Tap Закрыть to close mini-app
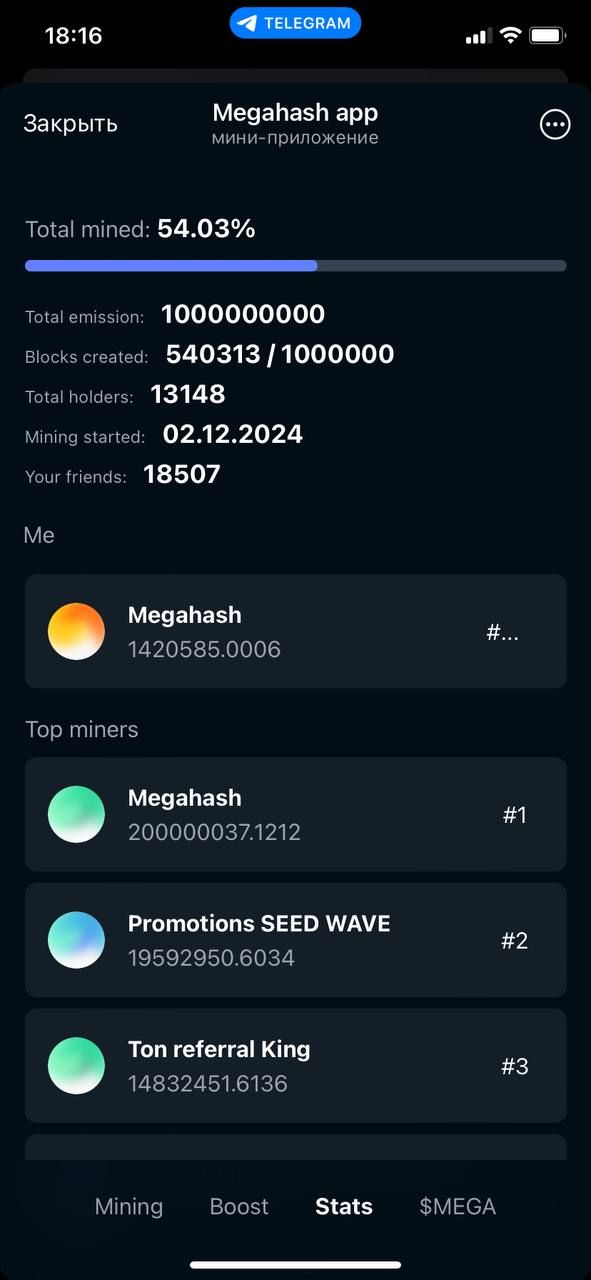The width and height of the screenshot is (591, 1280). pos(71,124)
